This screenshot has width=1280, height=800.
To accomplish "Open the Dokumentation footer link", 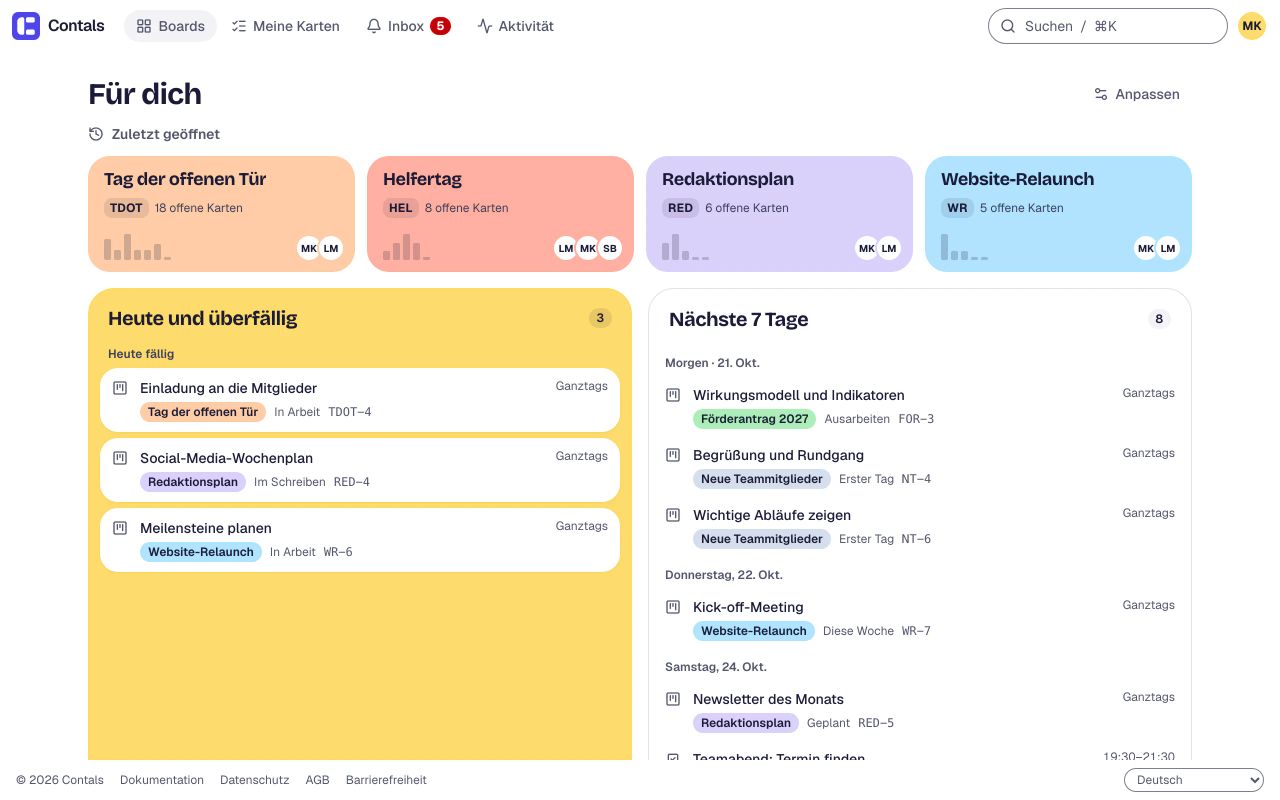I will click(x=162, y=780).
